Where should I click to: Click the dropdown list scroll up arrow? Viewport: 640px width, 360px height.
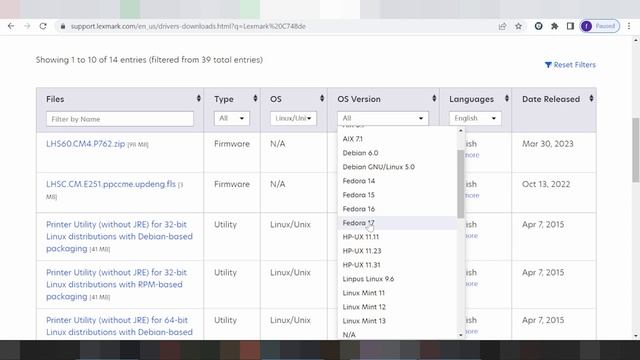[x=461, y=131]
